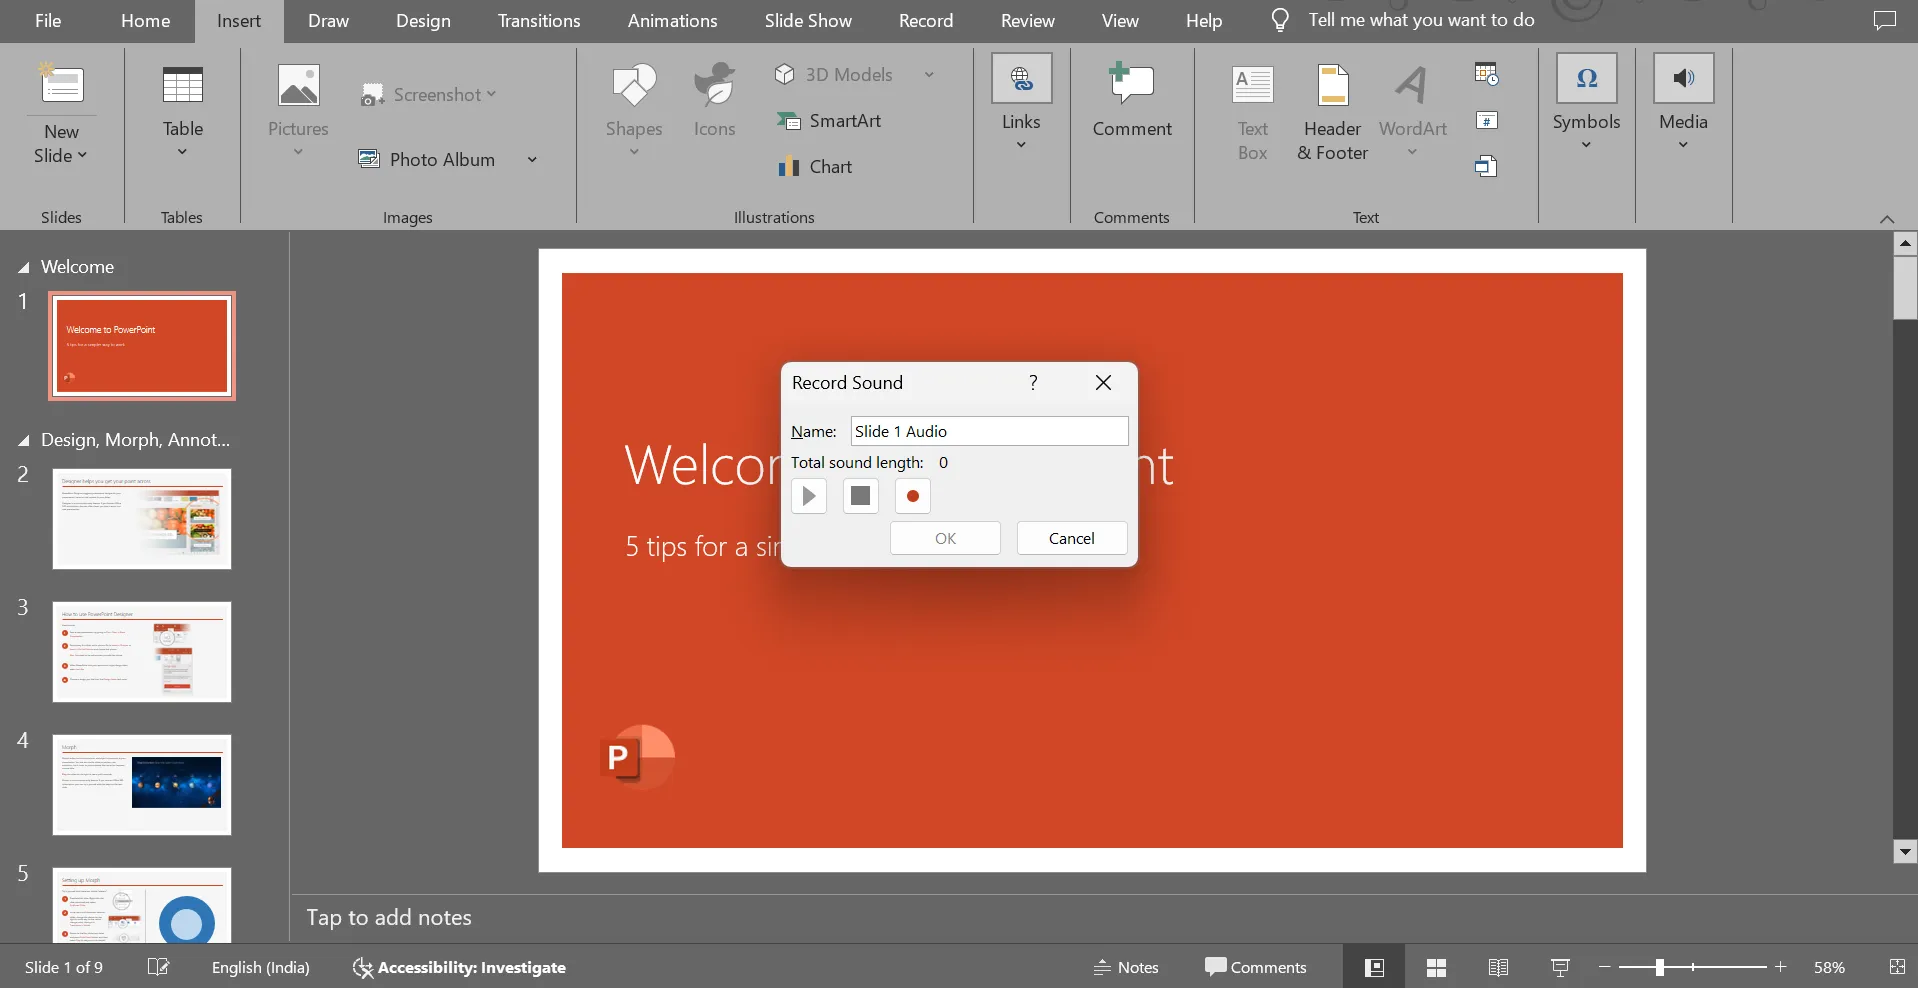Toggle the Notes pane

coord(1126,967)
